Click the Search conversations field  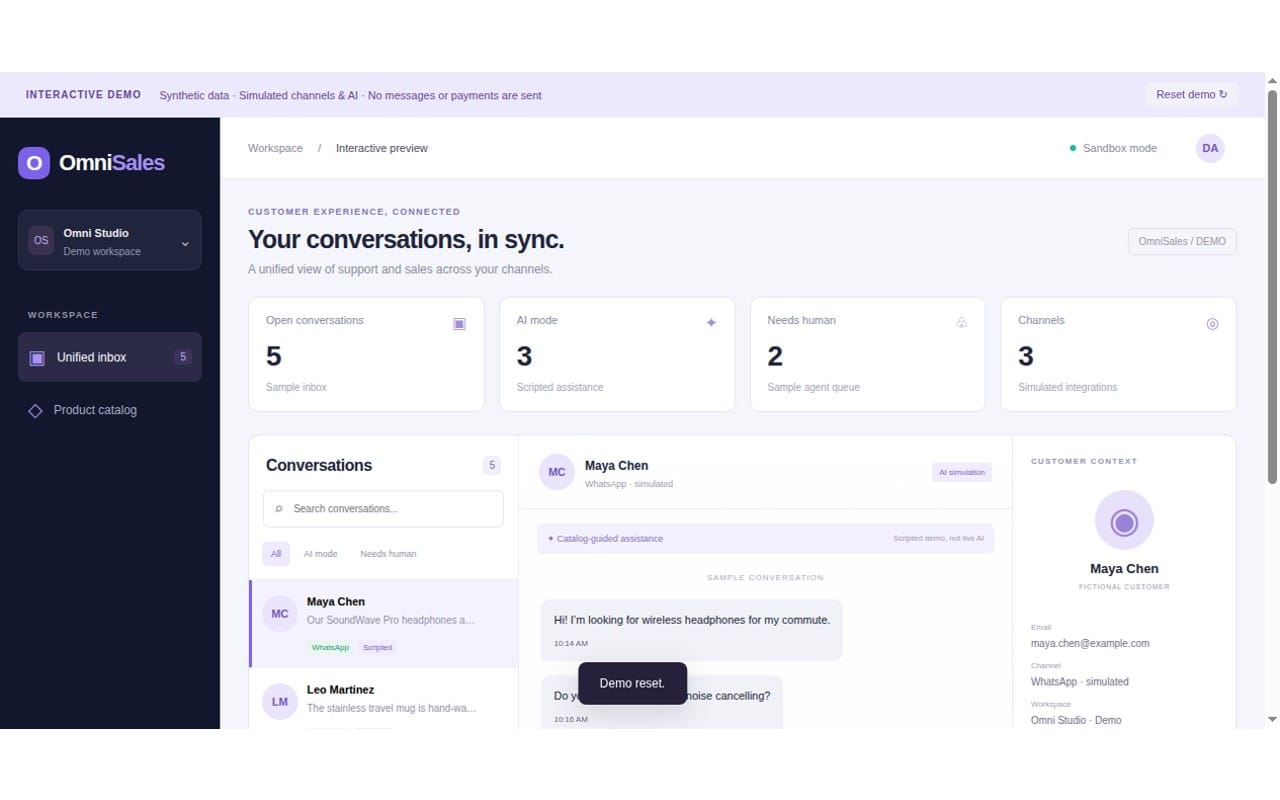click(383, 509)
